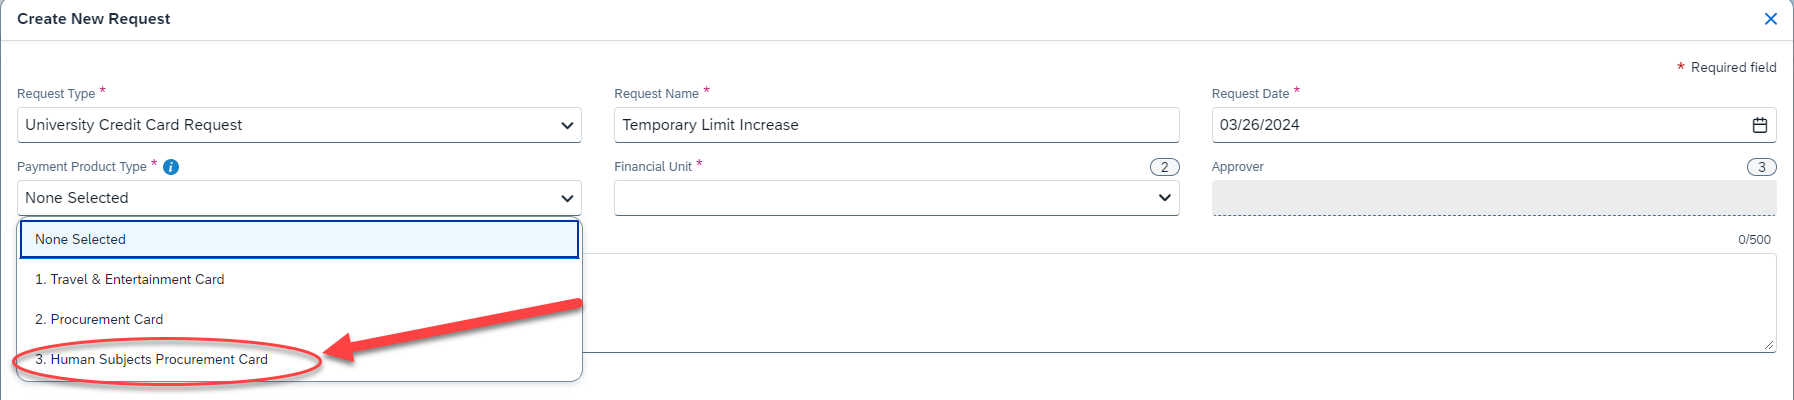Focus the Request Date text field

pos(1480,125)
